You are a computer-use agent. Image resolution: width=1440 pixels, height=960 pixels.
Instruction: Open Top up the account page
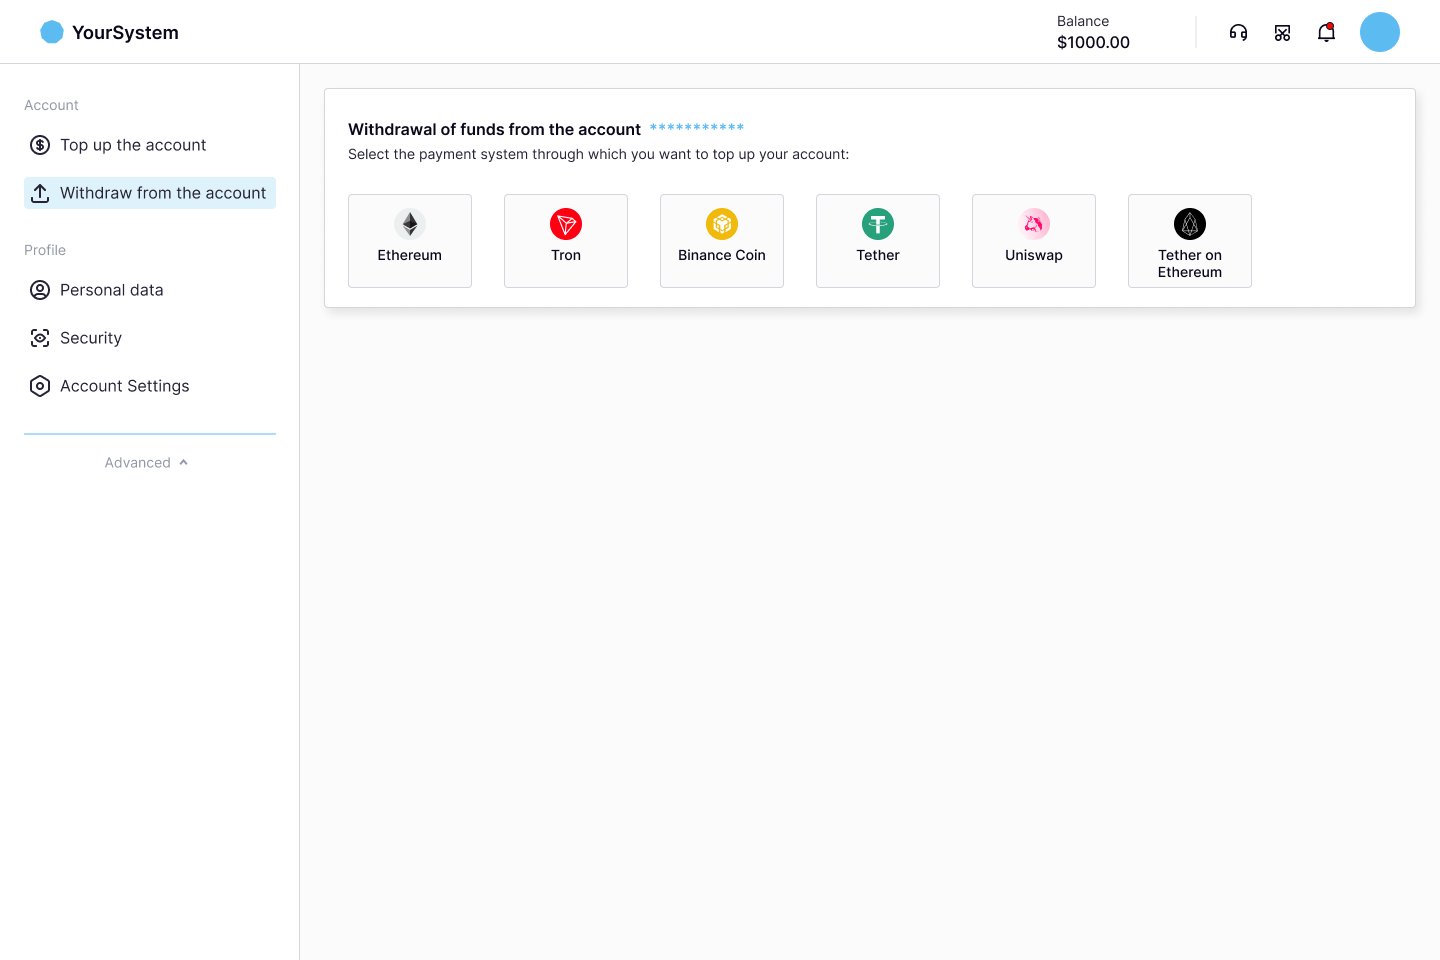click(133, 145)
